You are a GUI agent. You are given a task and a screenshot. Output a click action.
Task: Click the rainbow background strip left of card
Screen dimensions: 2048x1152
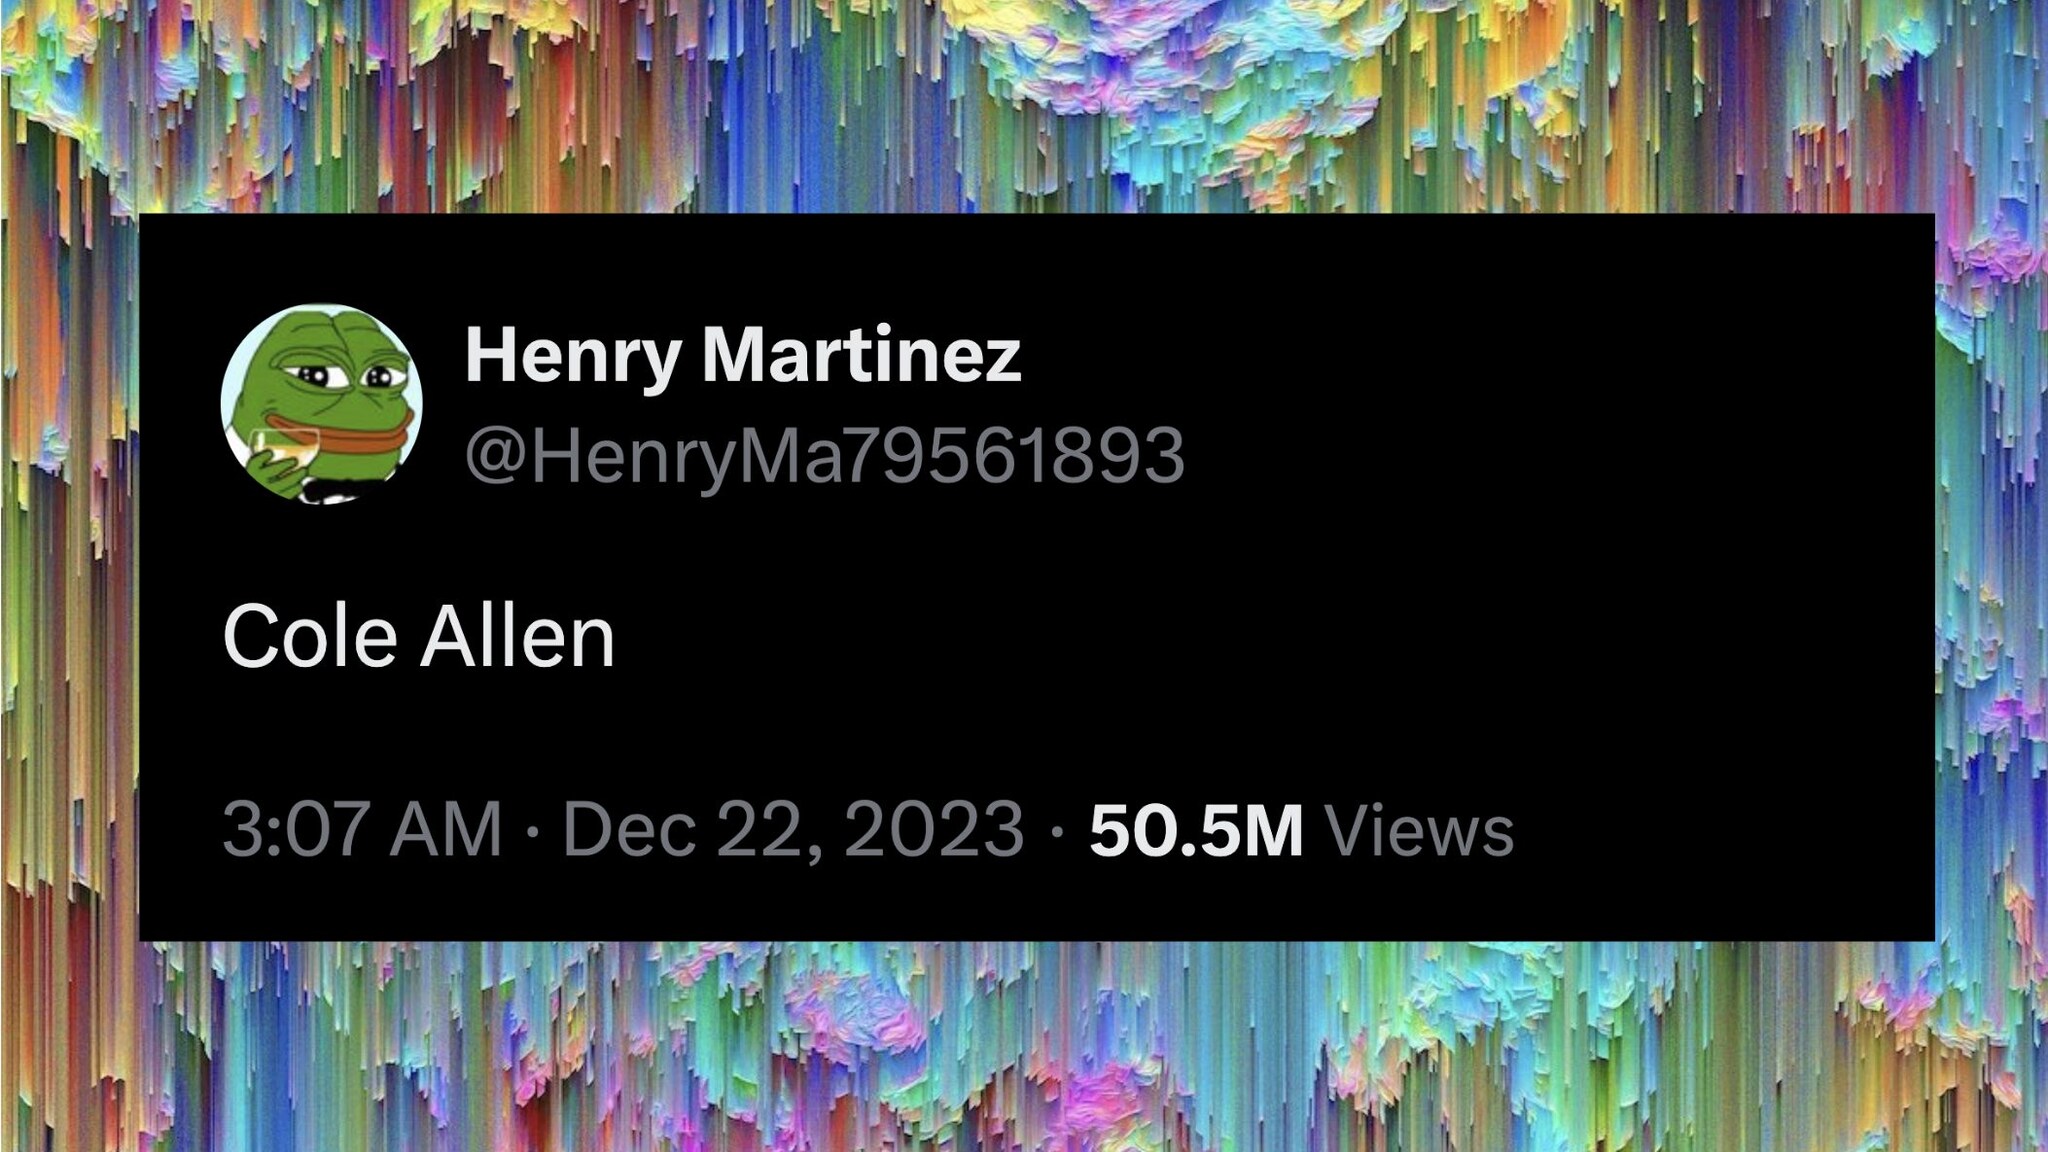click(x=68, y=576)
